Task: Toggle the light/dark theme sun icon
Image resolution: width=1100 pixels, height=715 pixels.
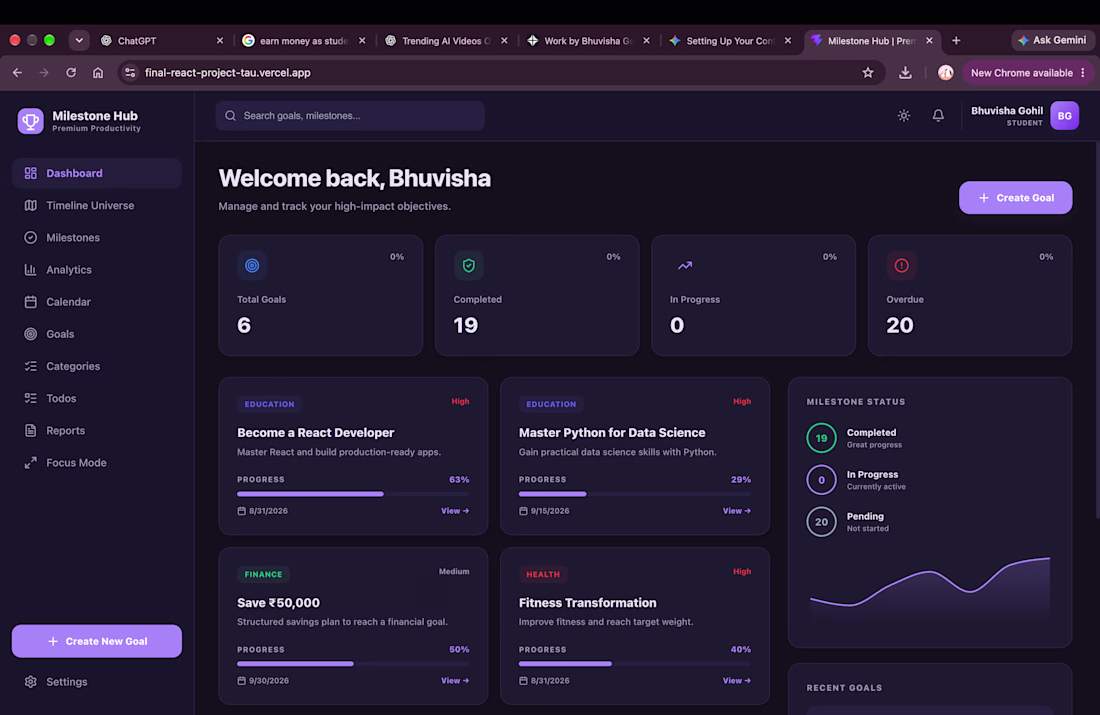Action: 904,116
